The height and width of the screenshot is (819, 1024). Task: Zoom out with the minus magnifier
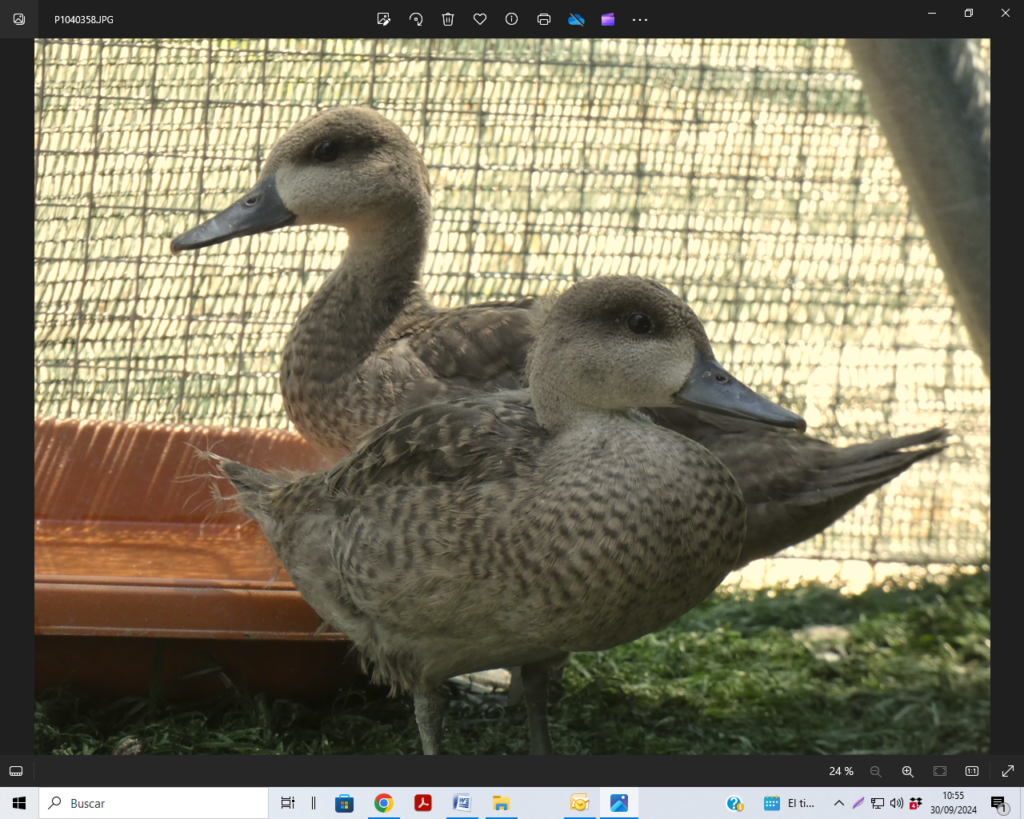coord(876,771)
